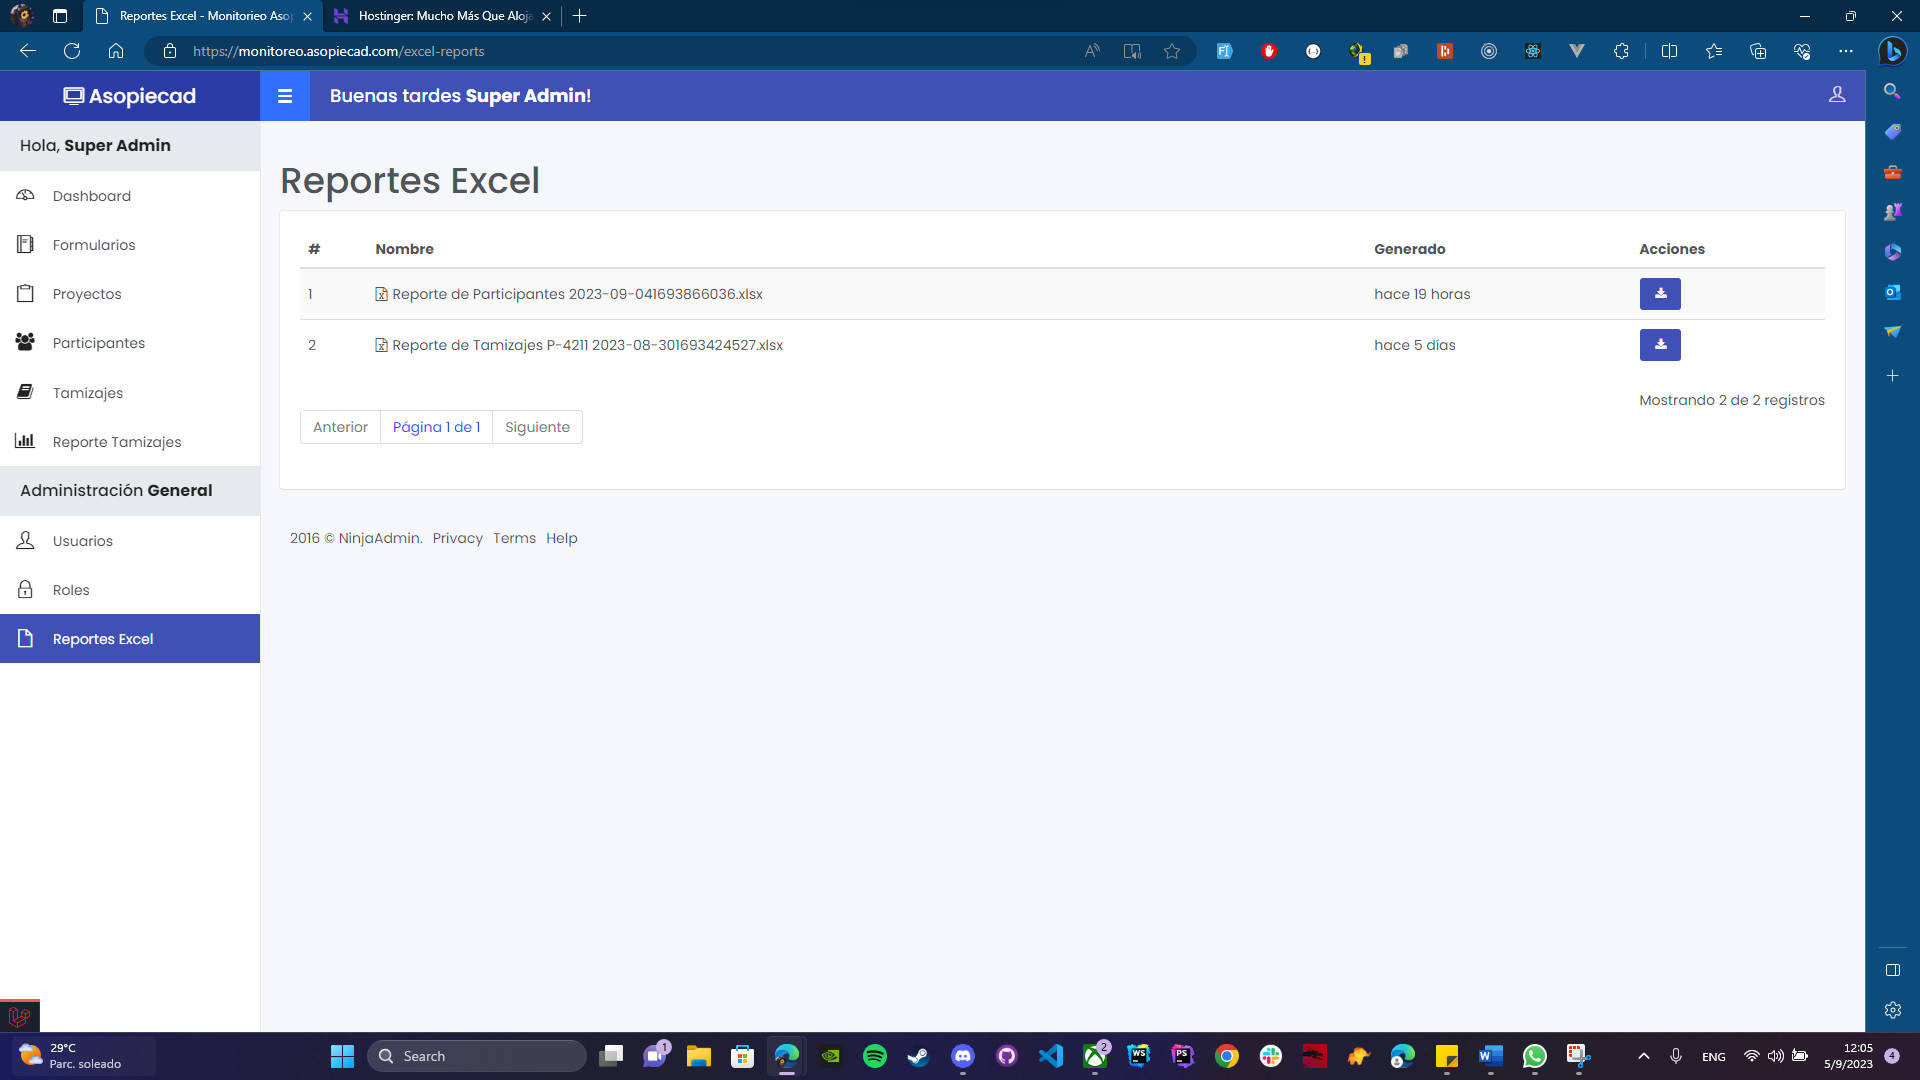The width and height of the screenshot is (1920, 1080).
Task: Open the Help footer link
Action: pos(561,538)
